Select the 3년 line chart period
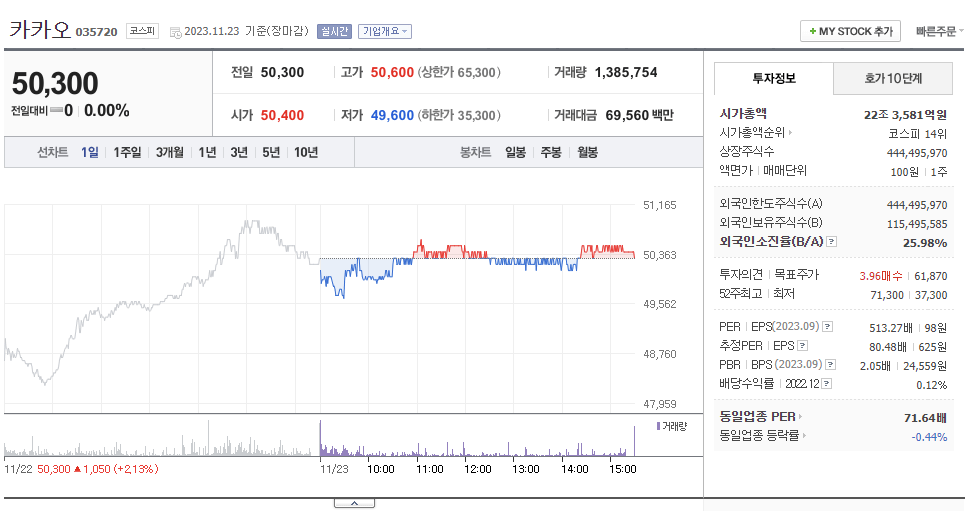The width and height of the screenshot is (969, 511). tap(239, 152)
